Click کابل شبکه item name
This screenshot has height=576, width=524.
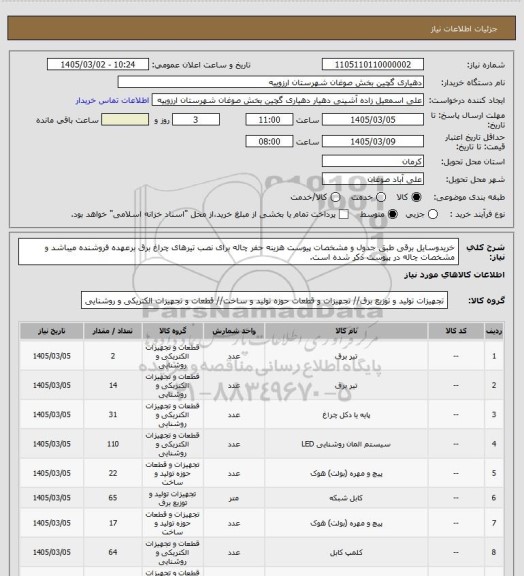(346, 498)
